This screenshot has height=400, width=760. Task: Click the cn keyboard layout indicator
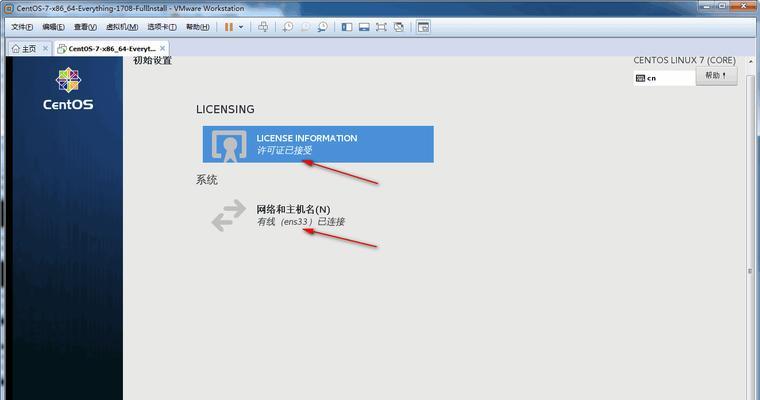pos(664,78)
